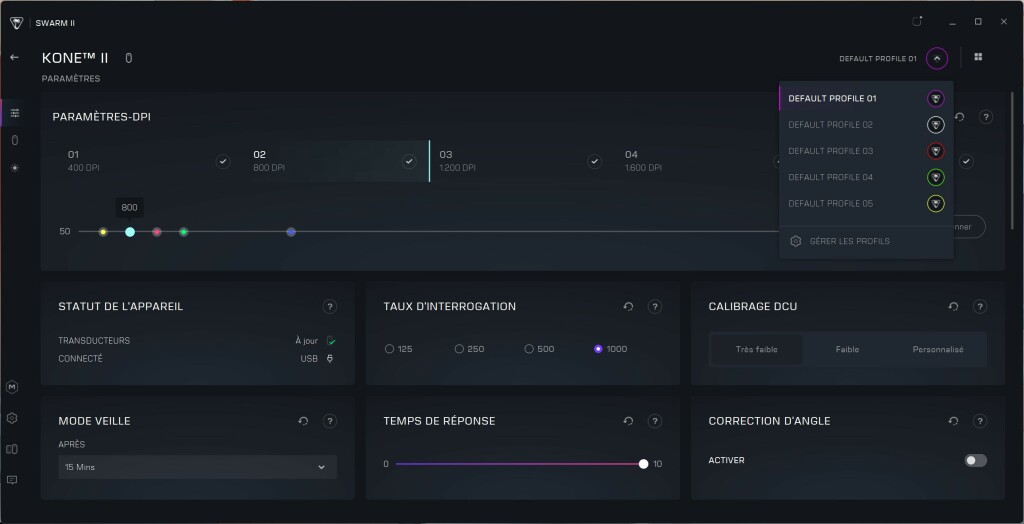Image resolution: width=1024 pixels, height=524 pixels.
Task: Click the pink DPI slider handle
Action: pyautogui.click(x=157, y=232)
